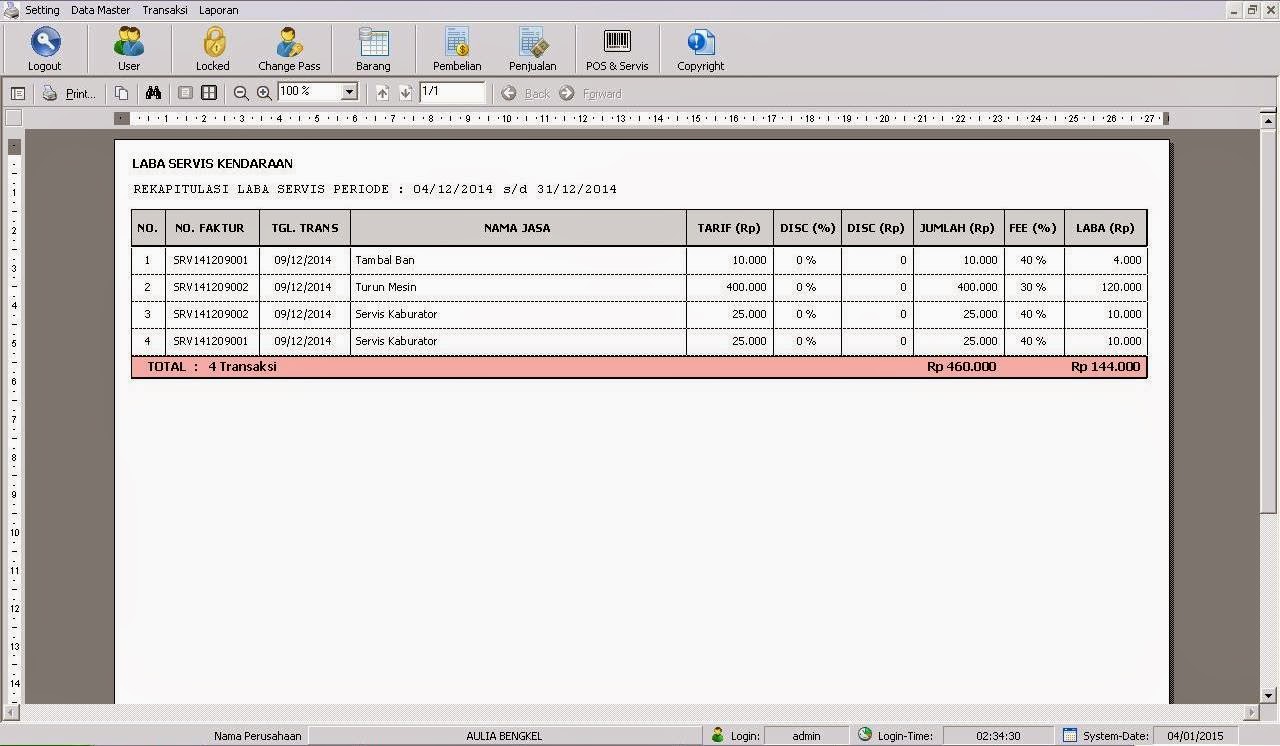Click the Turun Mesin service name
Screen dimensions: 1280x746
[386, 287]
